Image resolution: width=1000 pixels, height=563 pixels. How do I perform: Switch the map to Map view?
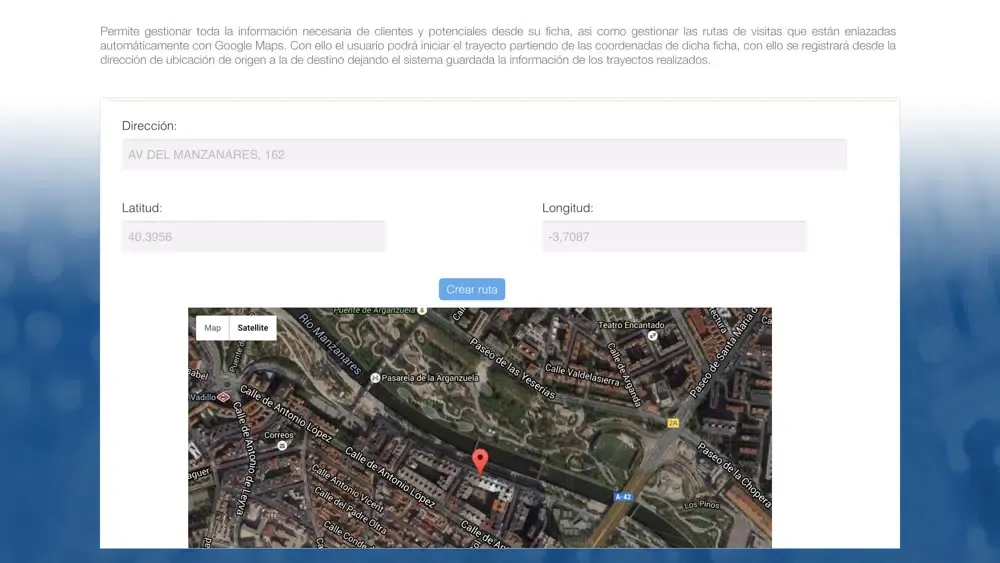[212, 328]
